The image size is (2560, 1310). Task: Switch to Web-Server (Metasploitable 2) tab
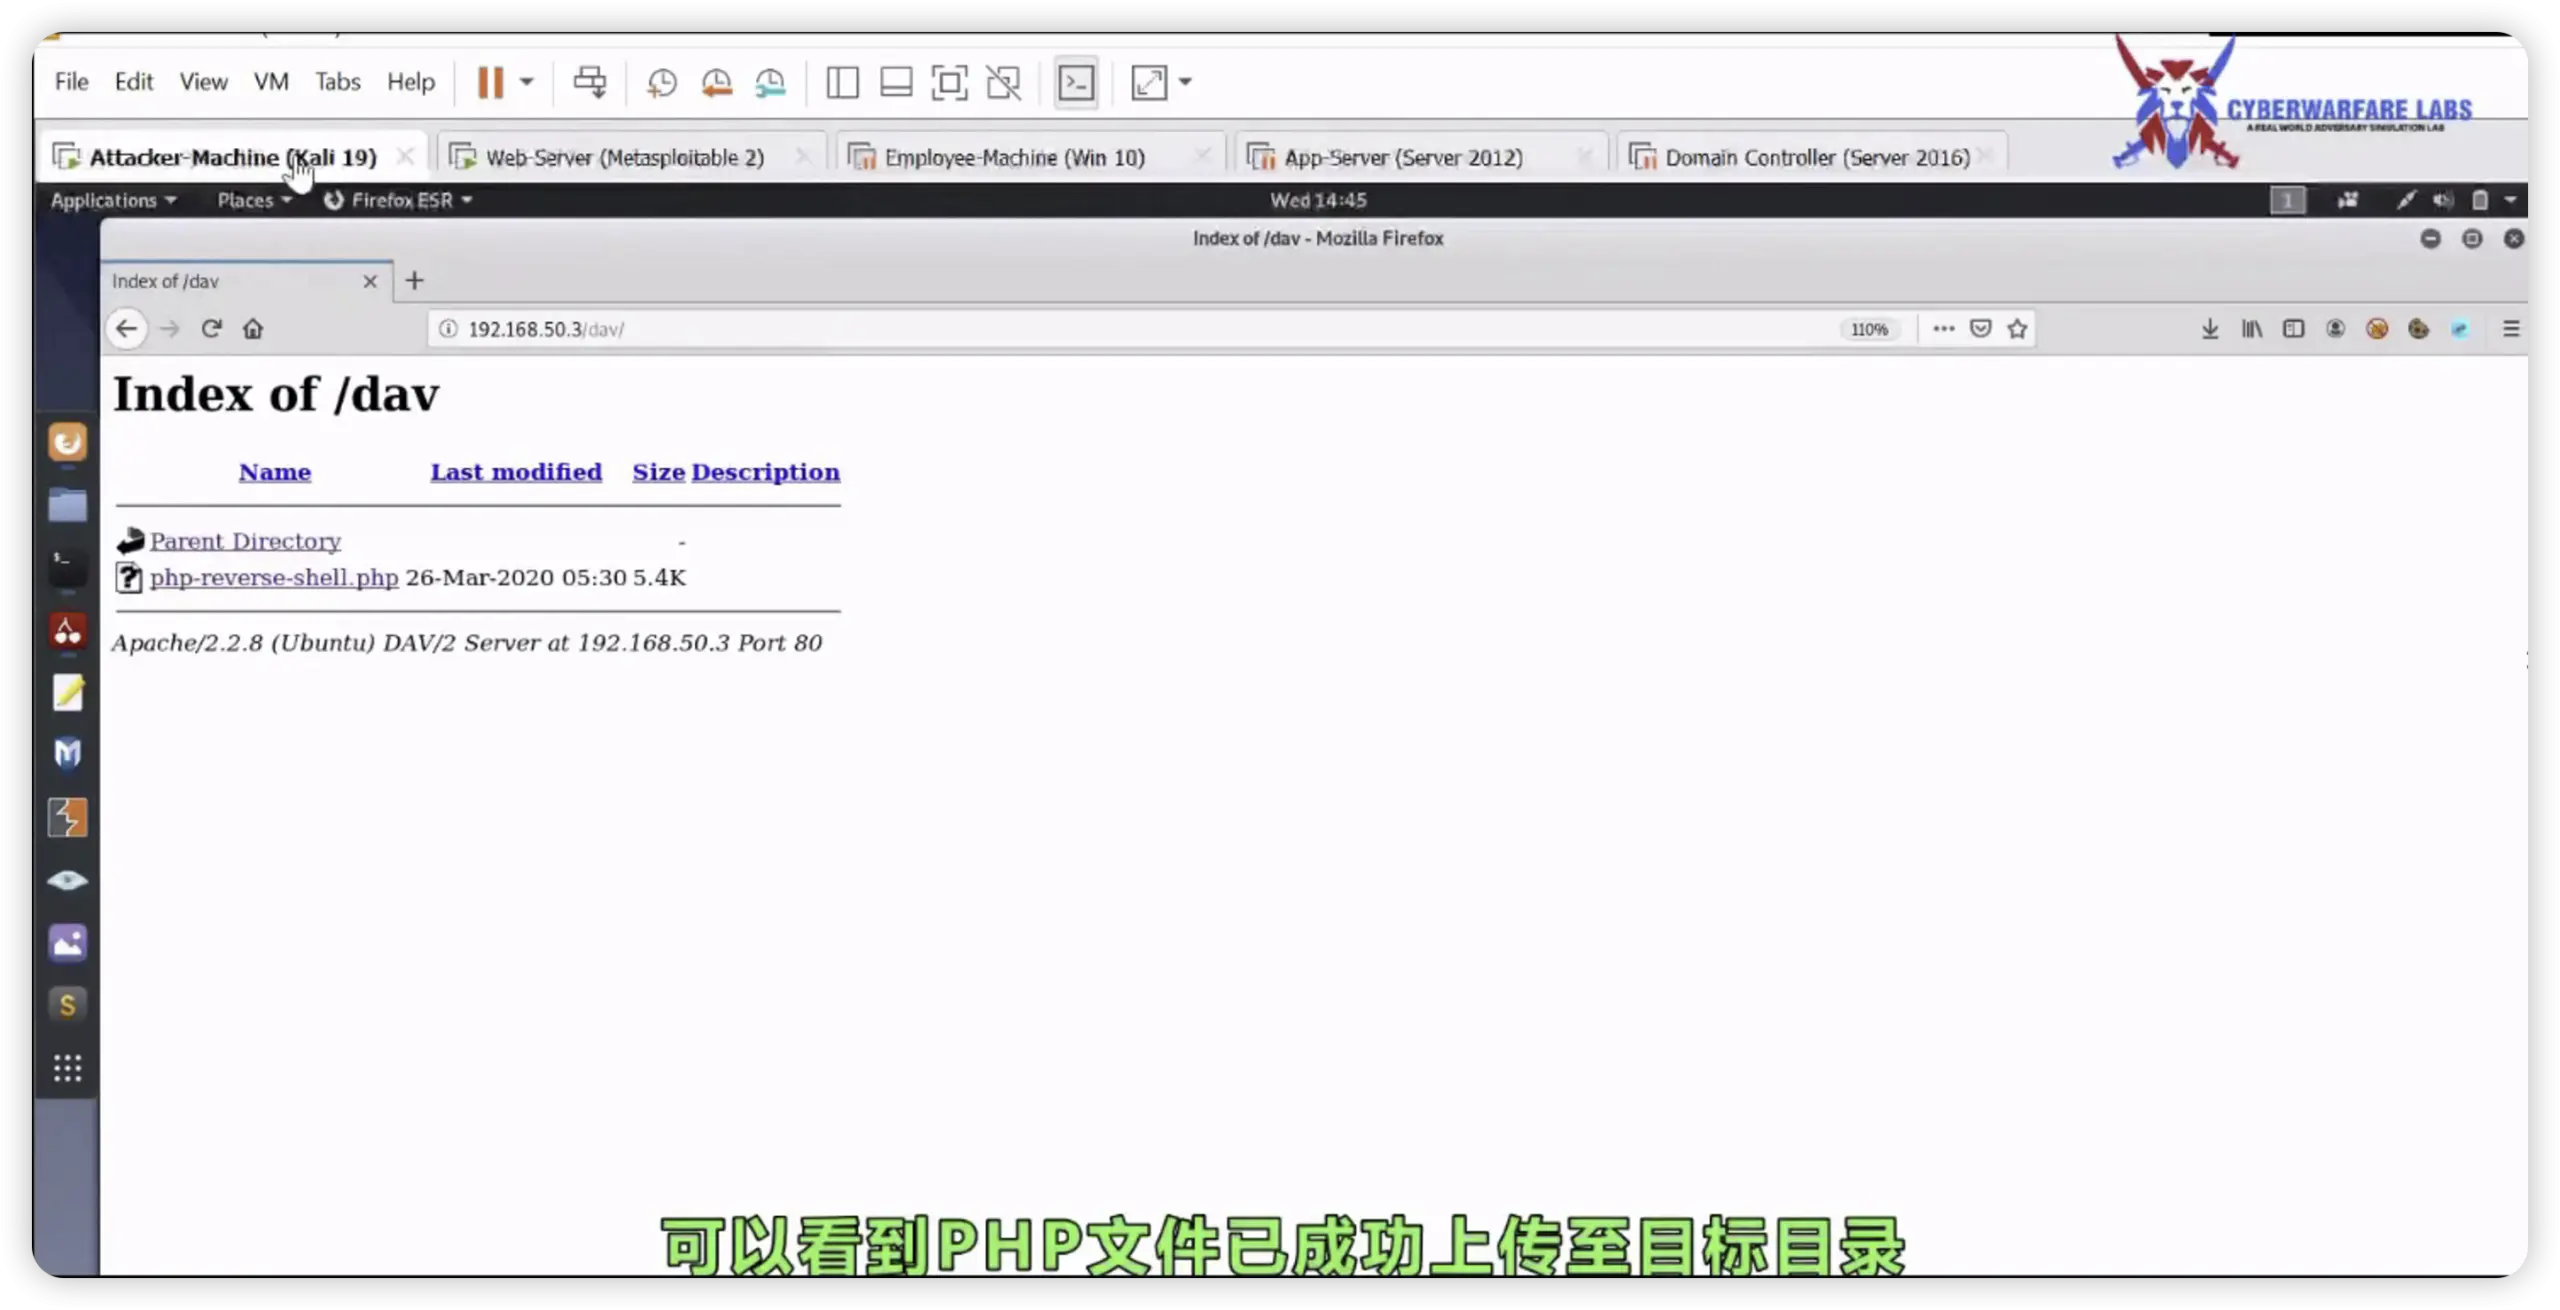tap(624, 157)
